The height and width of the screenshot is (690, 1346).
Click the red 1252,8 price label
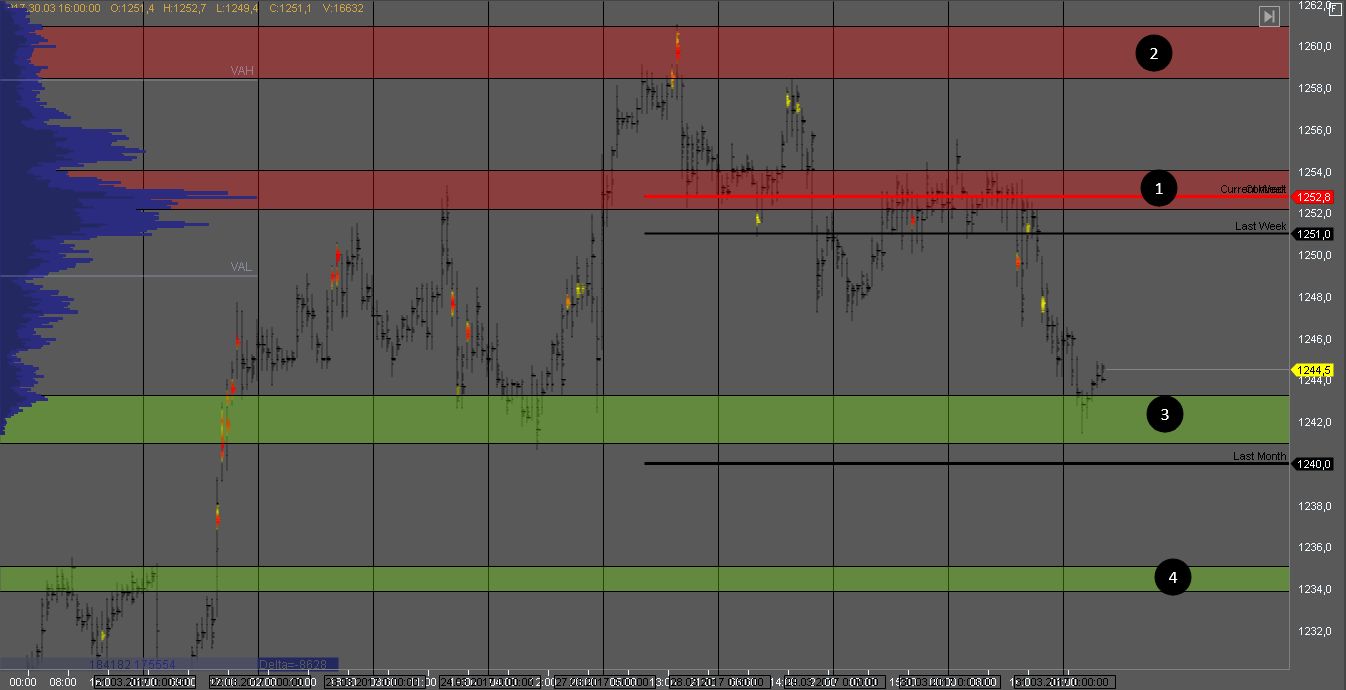1314,197
